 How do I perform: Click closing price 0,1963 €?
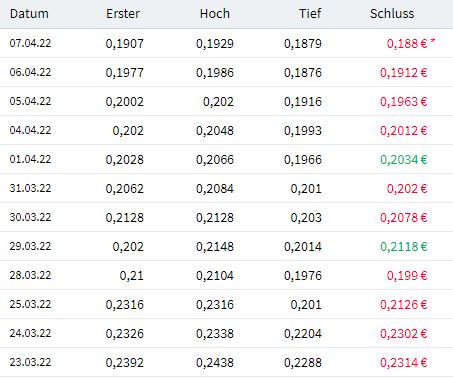(x=404, y=102)
